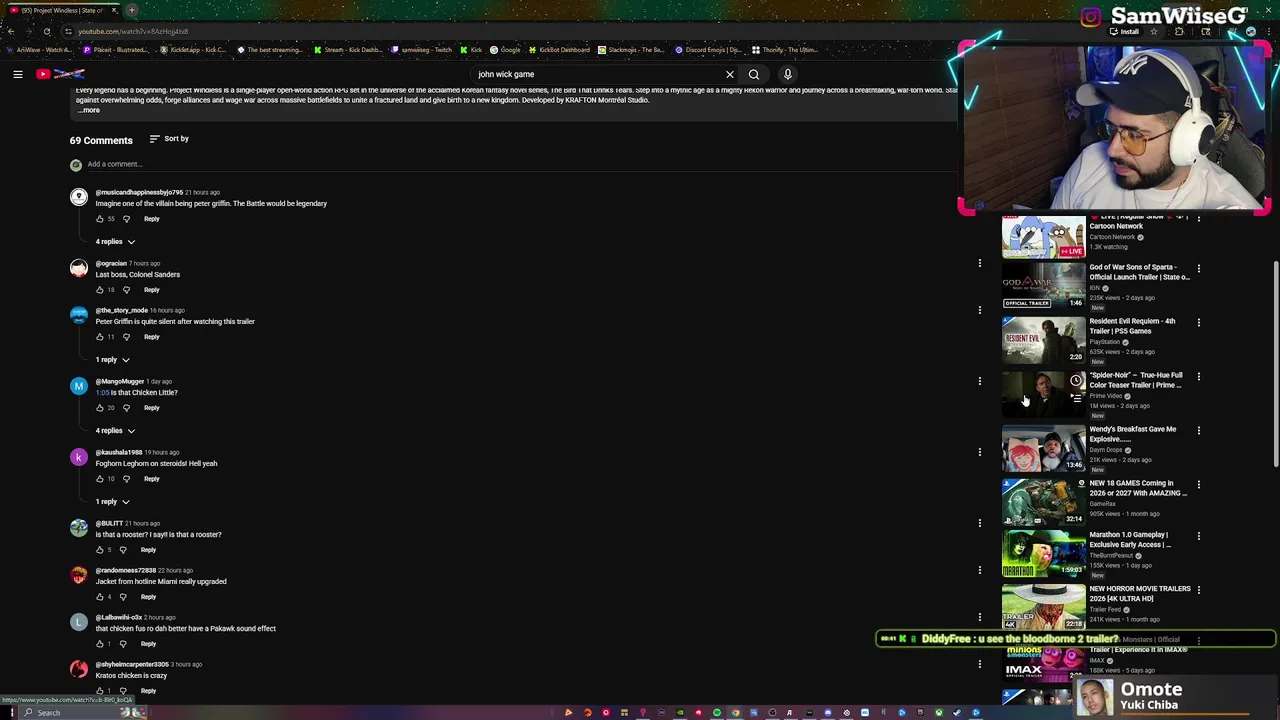Dislike @BULITT's rooster comment
The height and width of the screenshot is (720, 1280).
coord(123,550)
